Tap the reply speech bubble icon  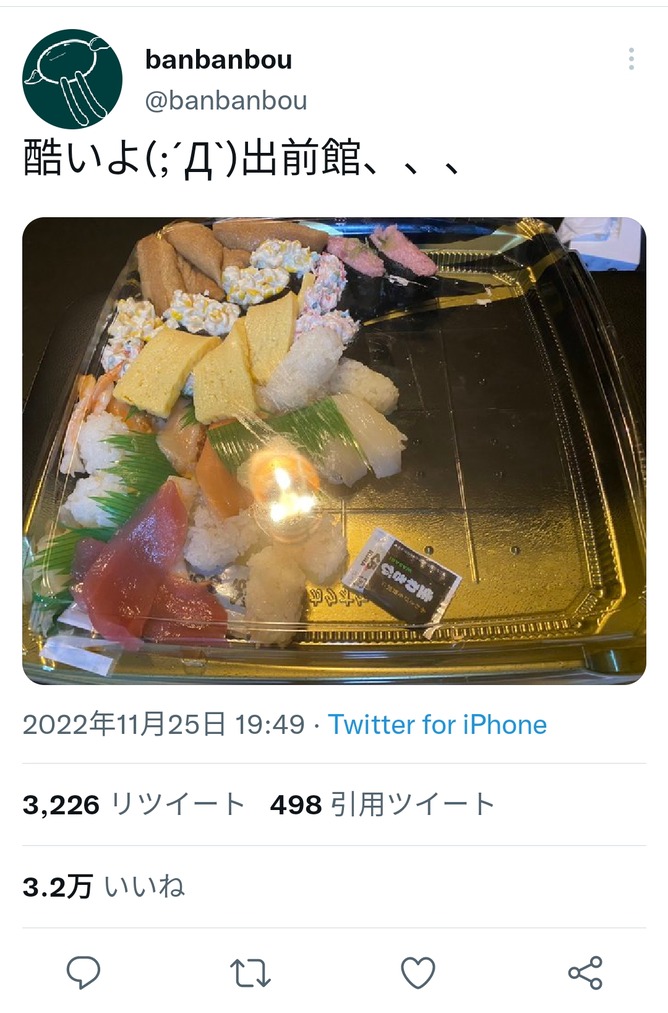(x=83, y=972)
